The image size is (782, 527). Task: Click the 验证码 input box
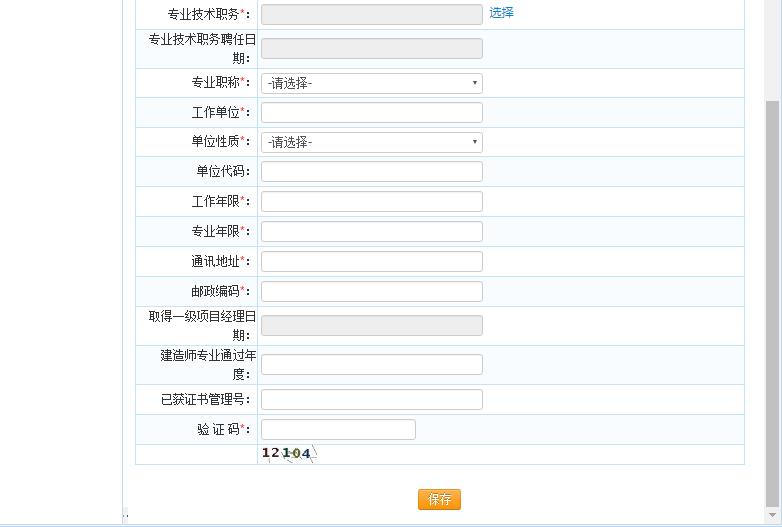coord(338,429)
